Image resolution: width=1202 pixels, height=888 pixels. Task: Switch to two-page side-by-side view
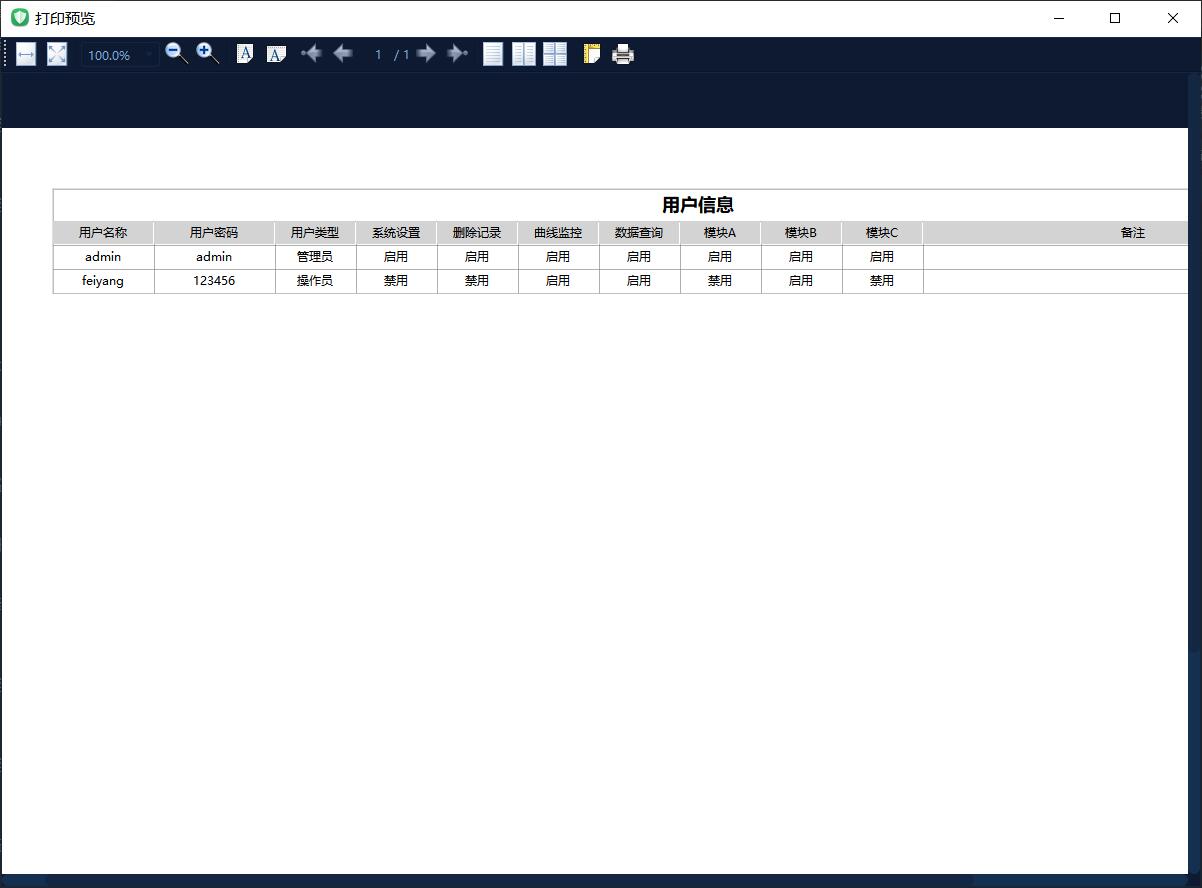coord(524,54)
